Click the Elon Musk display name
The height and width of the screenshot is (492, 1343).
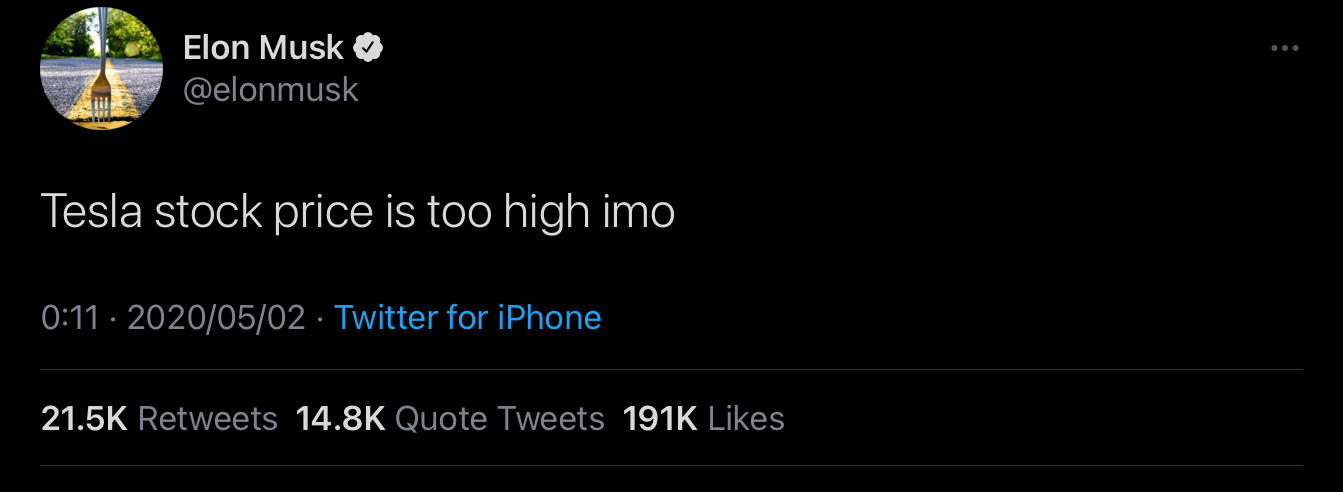263,46
